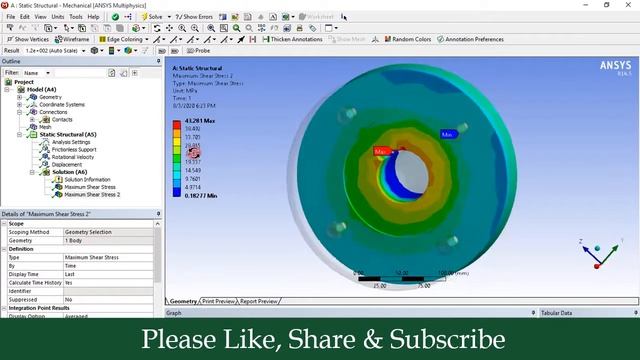Switch to the Report Preview tab
This screenshot has width=640, height=360.
pyautogui.click(x=259, y=301)
